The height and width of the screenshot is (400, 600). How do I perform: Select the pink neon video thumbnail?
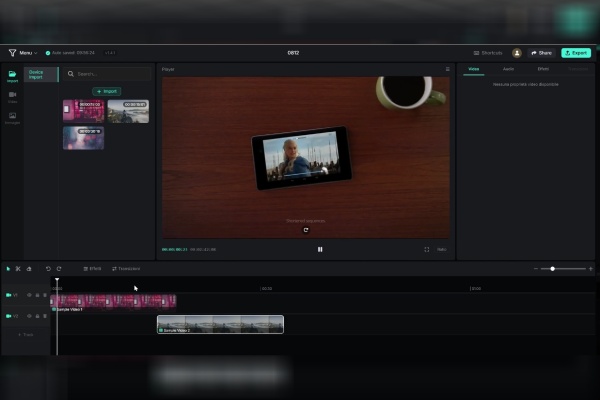pos(83,111)
